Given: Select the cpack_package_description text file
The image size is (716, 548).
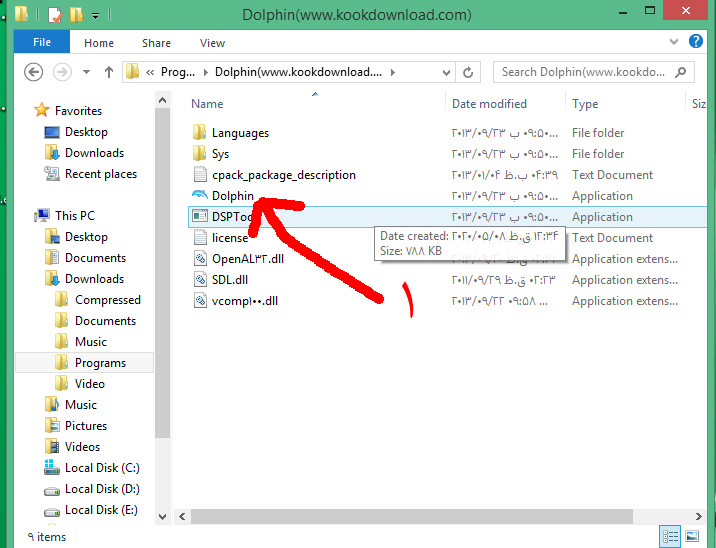Looking at the screenshot, I should click(x=284, y=175).
